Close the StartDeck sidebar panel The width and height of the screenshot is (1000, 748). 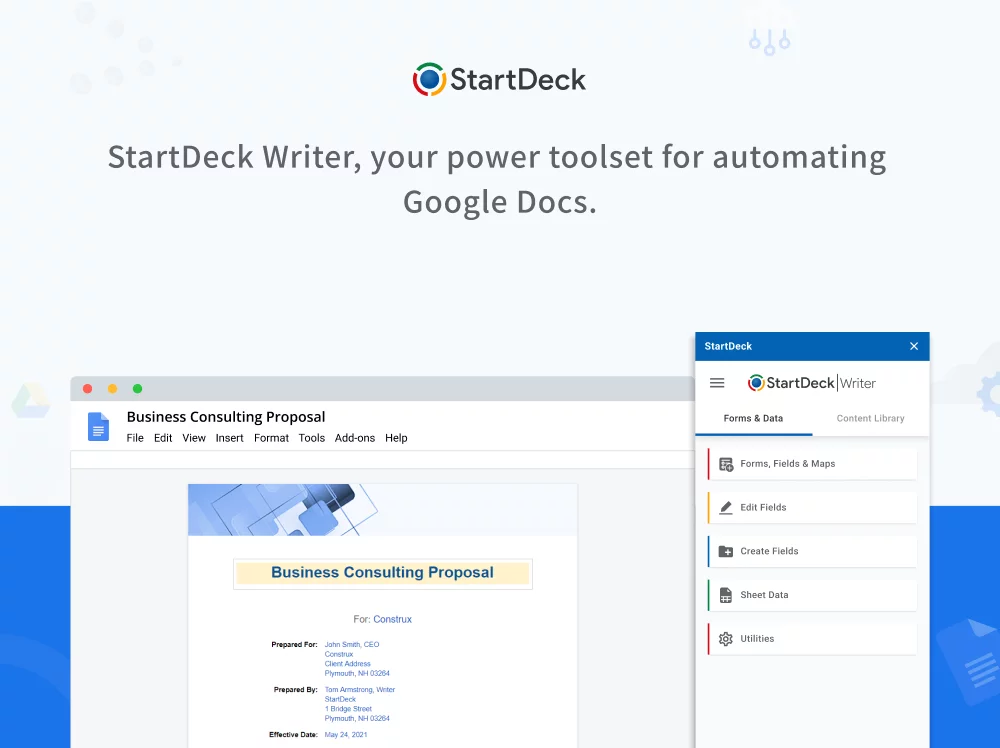point(913,346)
